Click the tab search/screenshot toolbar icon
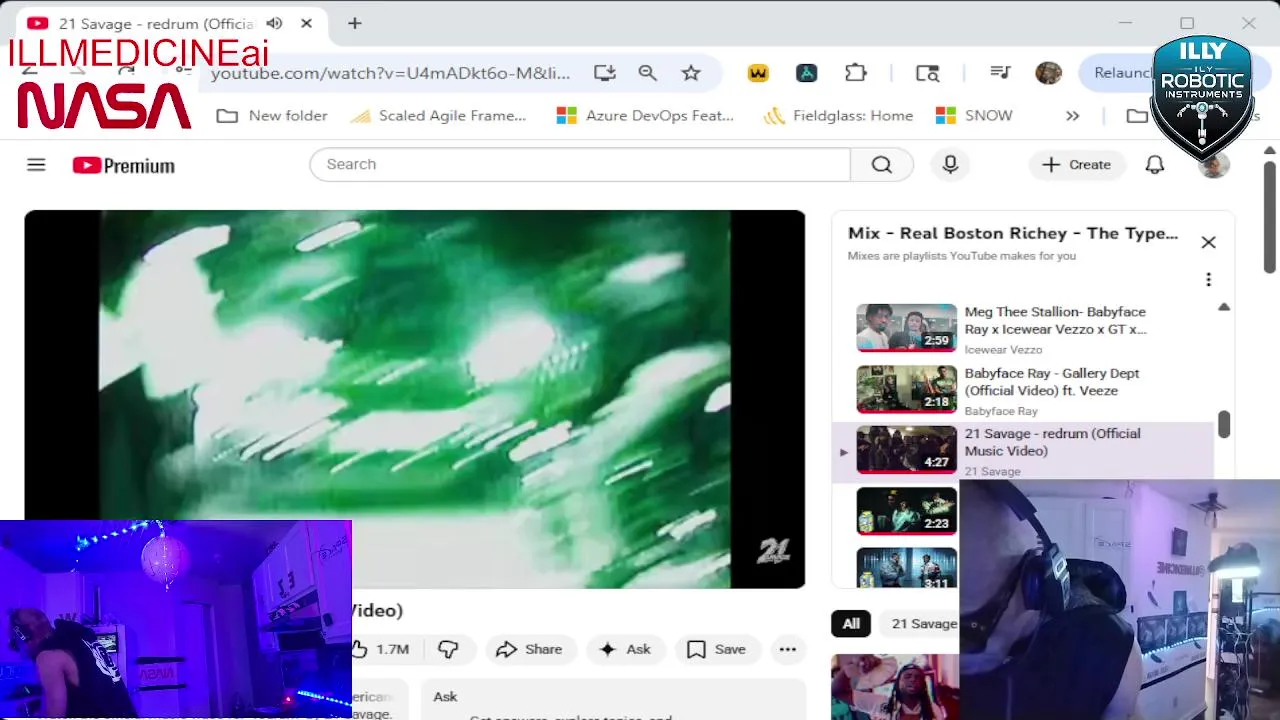This screenshot has height=720, width=1280. point(928,73)
